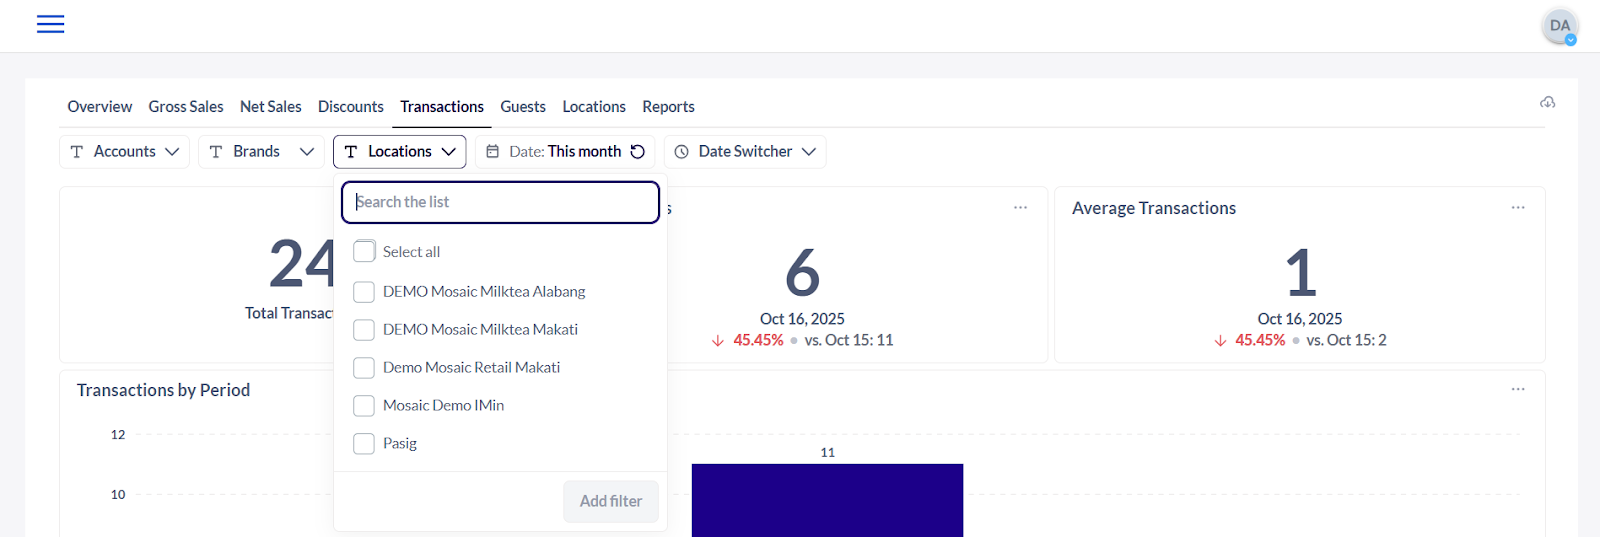Expand the Date Switcher dropdown

coord(745,152)
